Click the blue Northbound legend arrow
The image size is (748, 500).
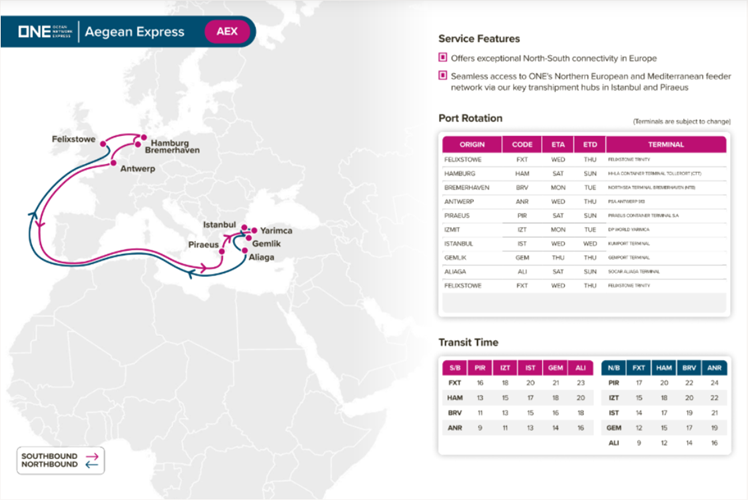click(89, 464)
